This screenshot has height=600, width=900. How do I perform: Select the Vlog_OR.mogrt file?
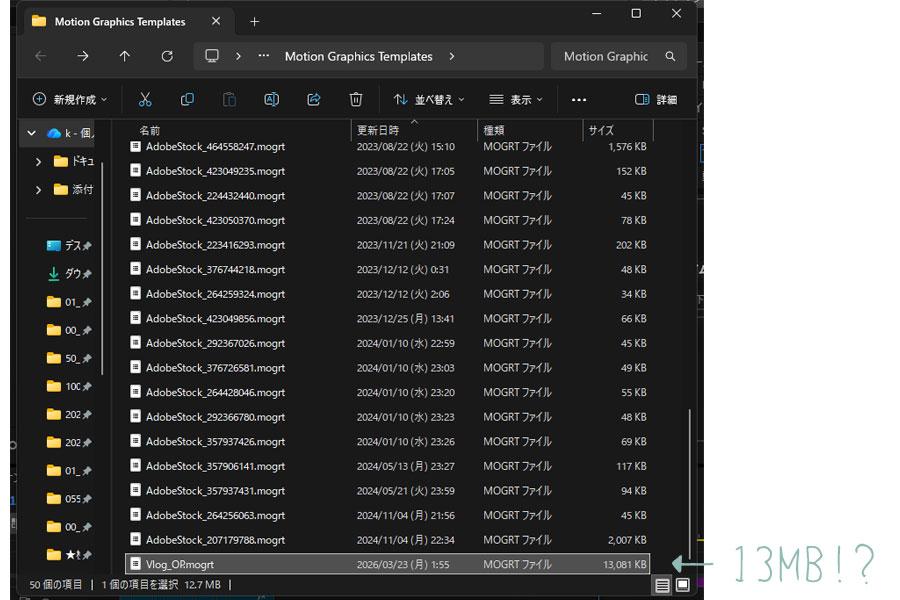point(179,564)
